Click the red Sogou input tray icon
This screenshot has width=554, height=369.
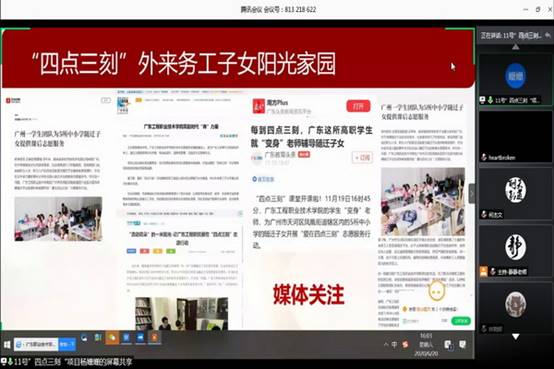(405, 344)
